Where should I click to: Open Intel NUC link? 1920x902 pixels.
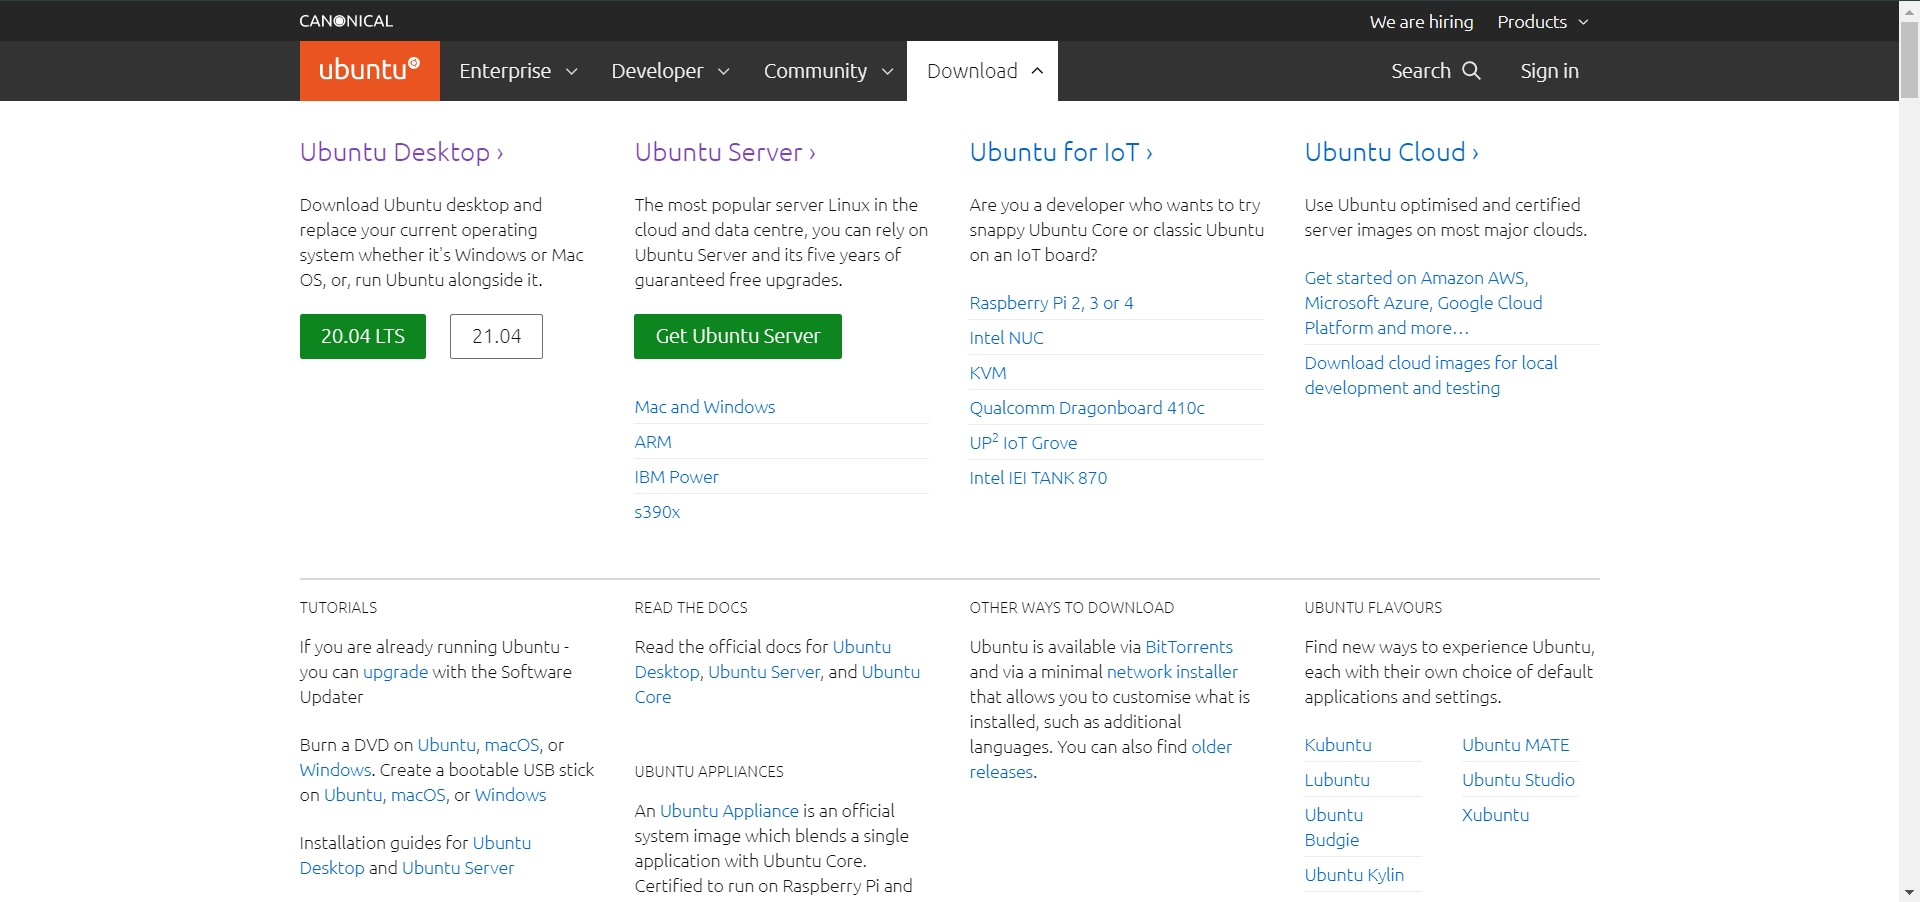click(1006, 338)
